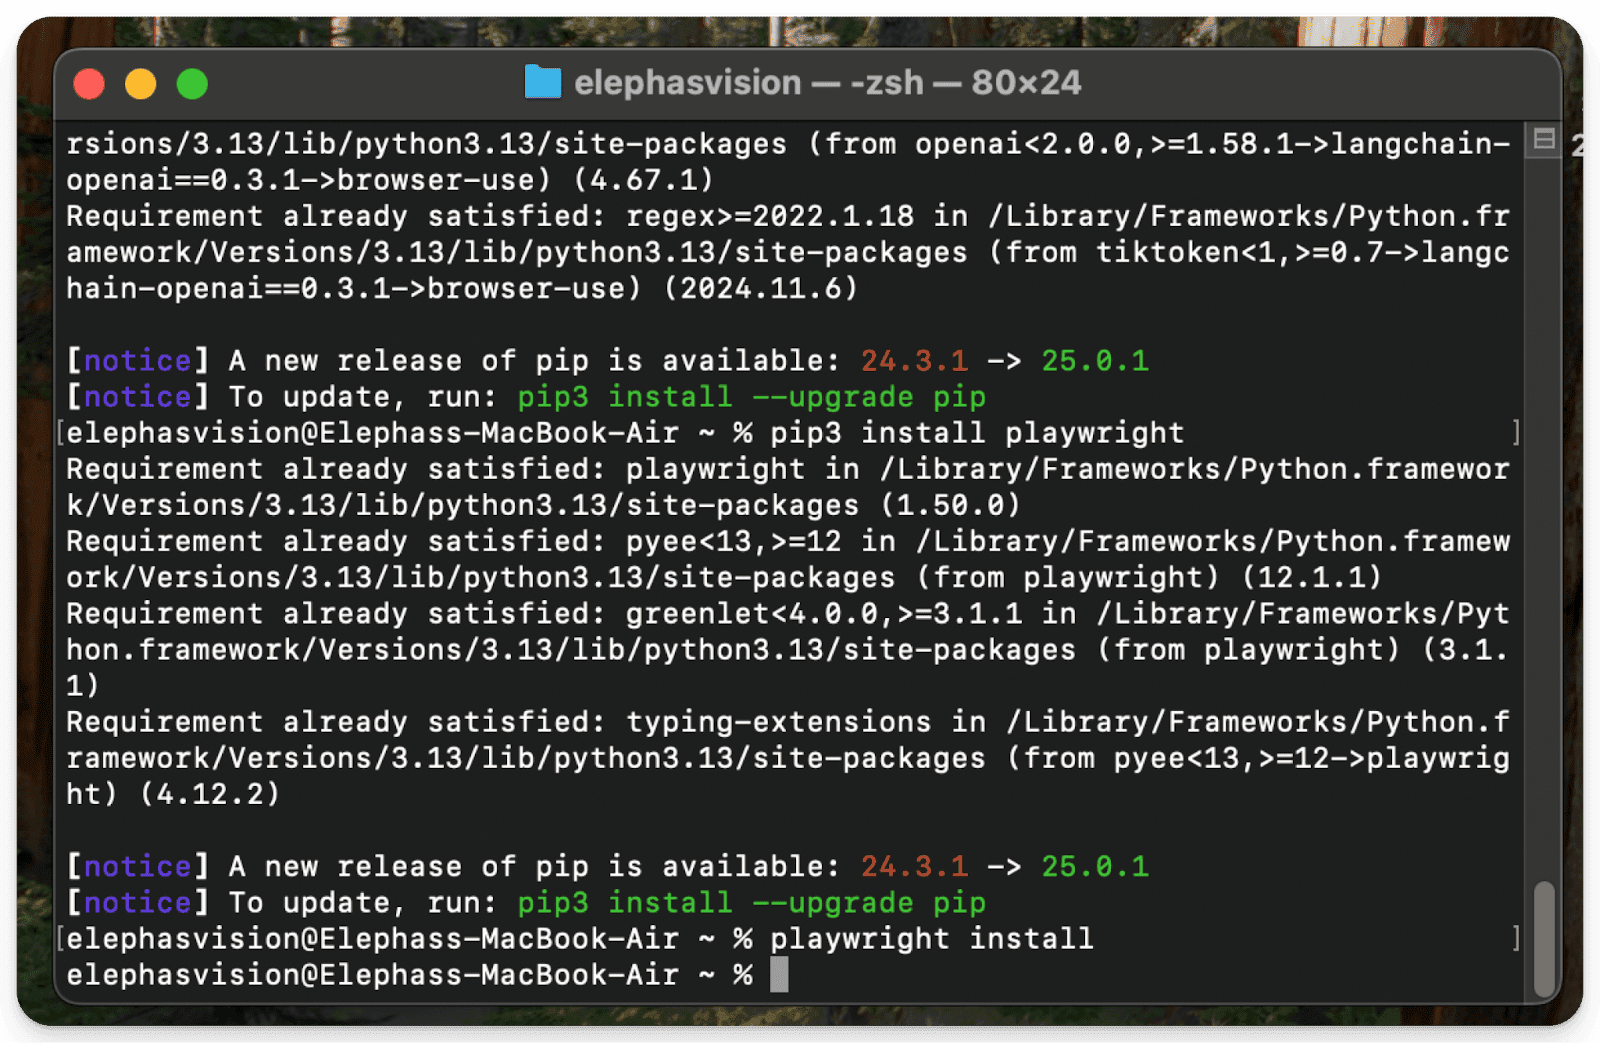Zoom the window using green button
This screenshot has width=1600, height=1043.
pyautogui.click(x=192, y=84)
